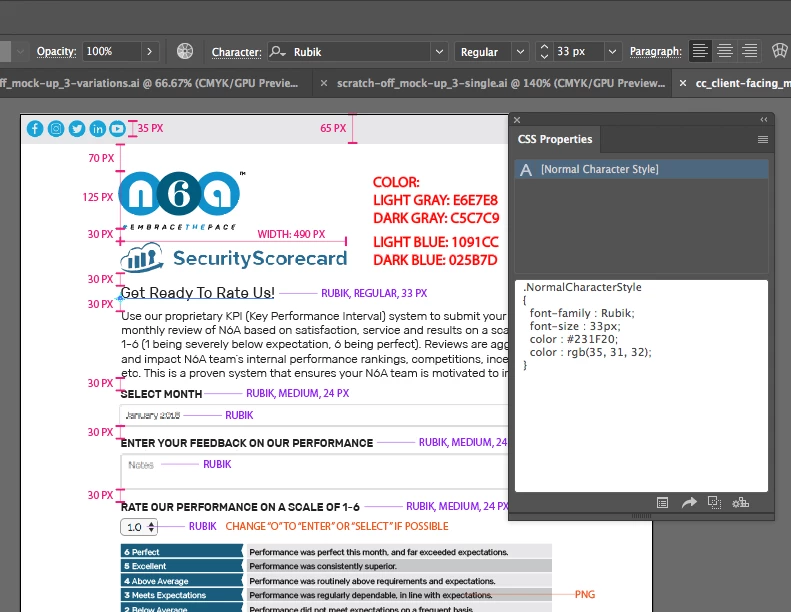Align paragraph text left
The width and height of the screenshot is (791, 612).
tap(700, 51)
